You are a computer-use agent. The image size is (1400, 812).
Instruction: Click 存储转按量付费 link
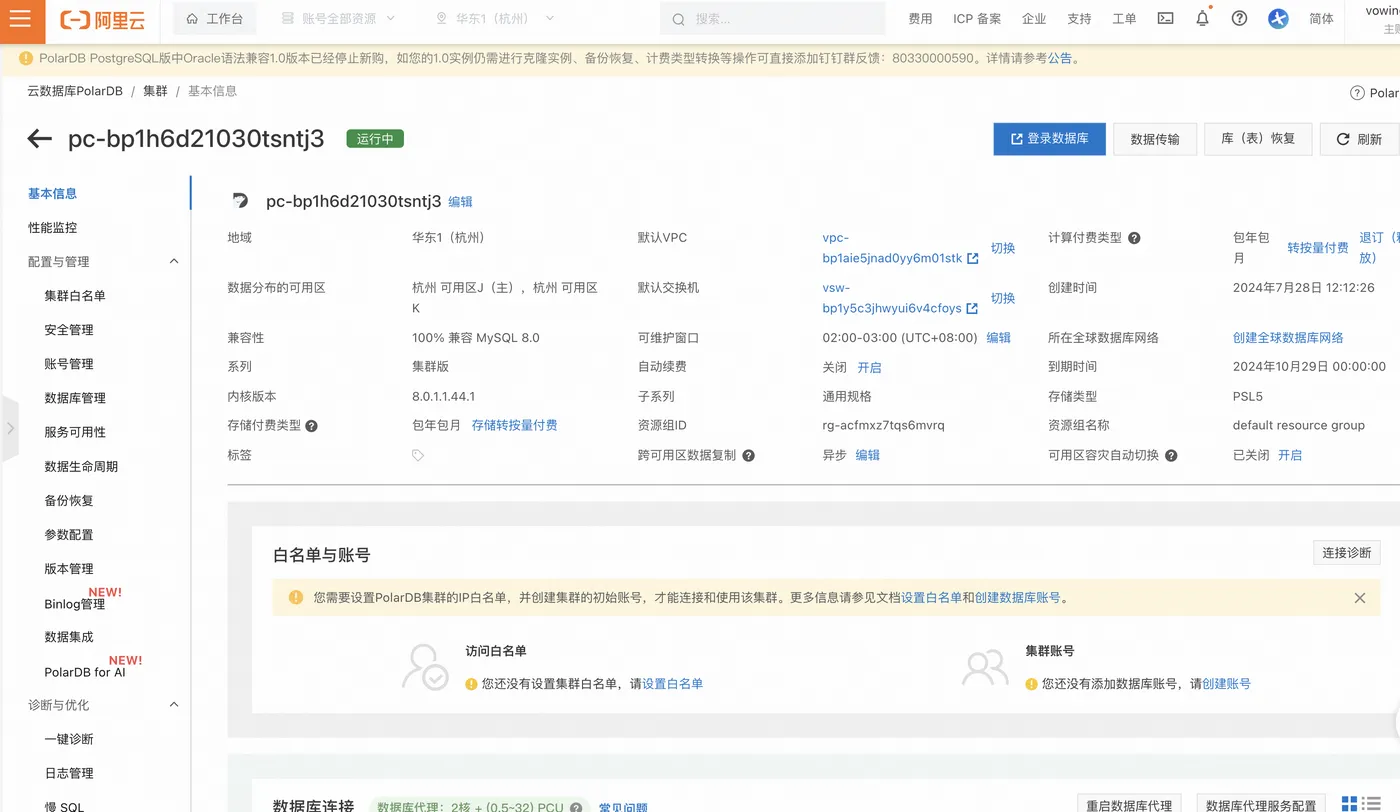(x=514, y=426)
